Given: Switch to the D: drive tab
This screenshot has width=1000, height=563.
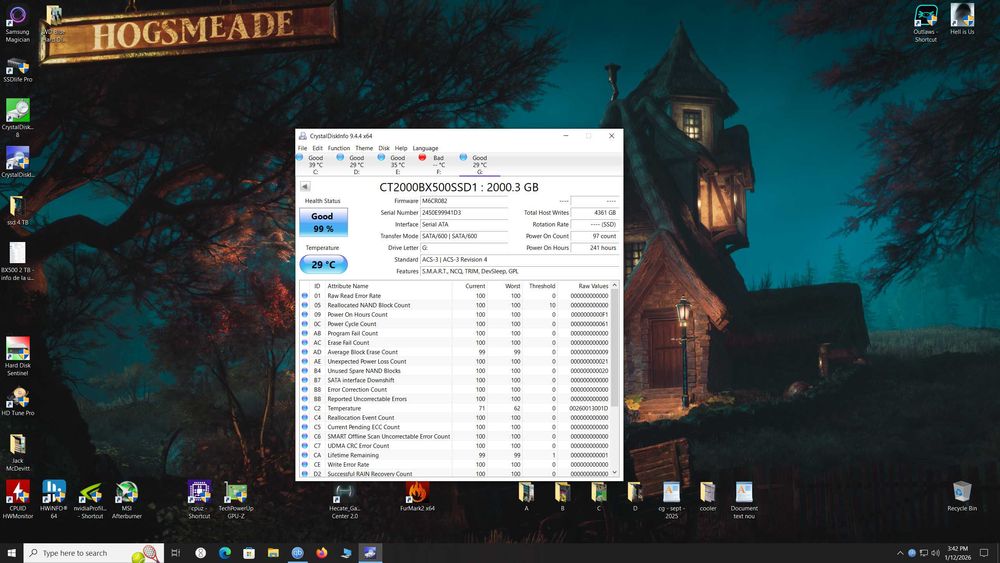Looking at the screenshot, I should coord(356,165).
